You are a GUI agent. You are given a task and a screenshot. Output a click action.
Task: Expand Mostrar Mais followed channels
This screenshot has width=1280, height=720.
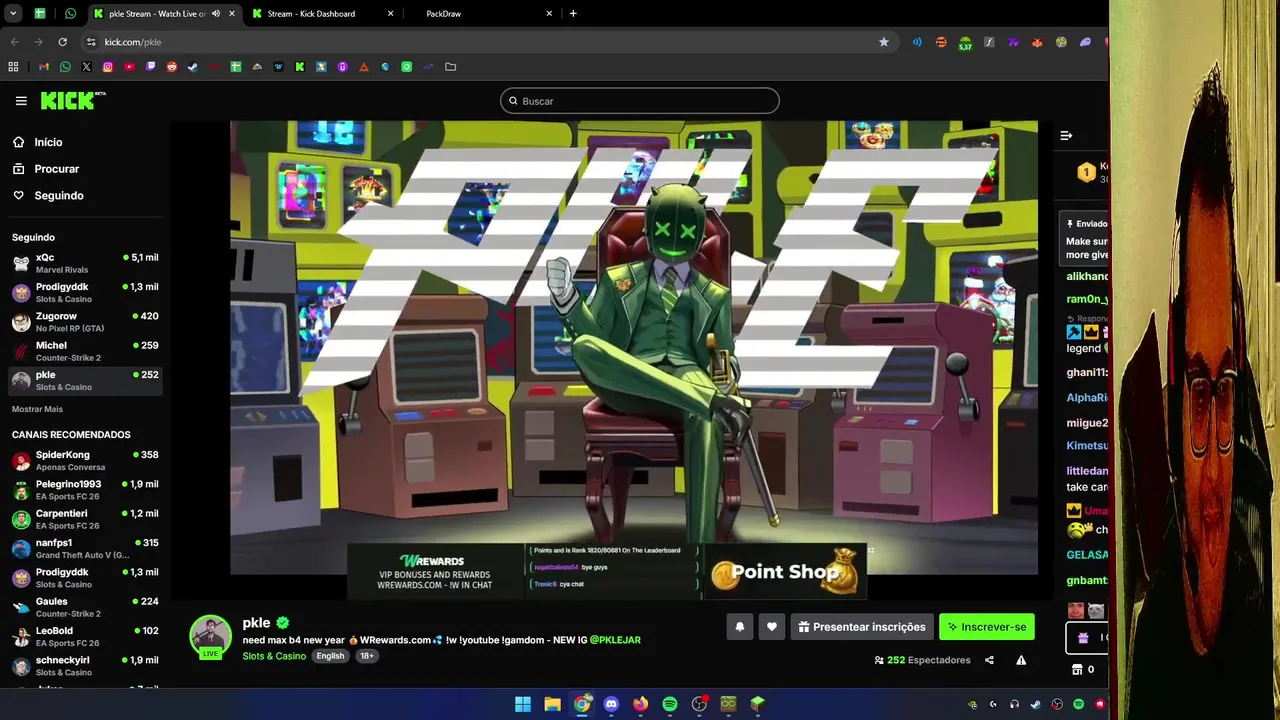point(37,409)
